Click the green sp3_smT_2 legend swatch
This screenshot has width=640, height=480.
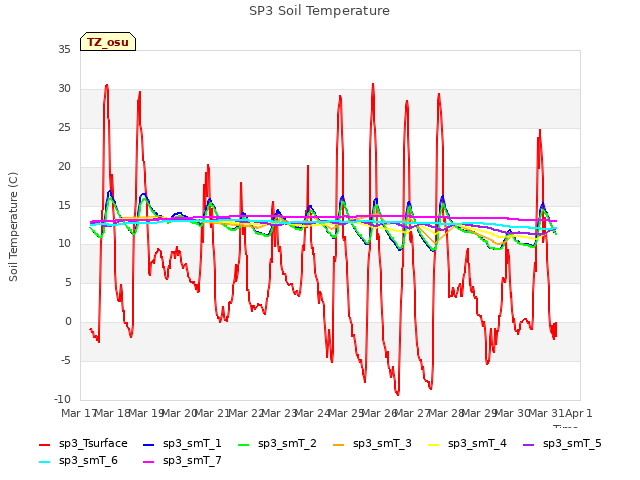pyautogui.click(x=244, y=444)
